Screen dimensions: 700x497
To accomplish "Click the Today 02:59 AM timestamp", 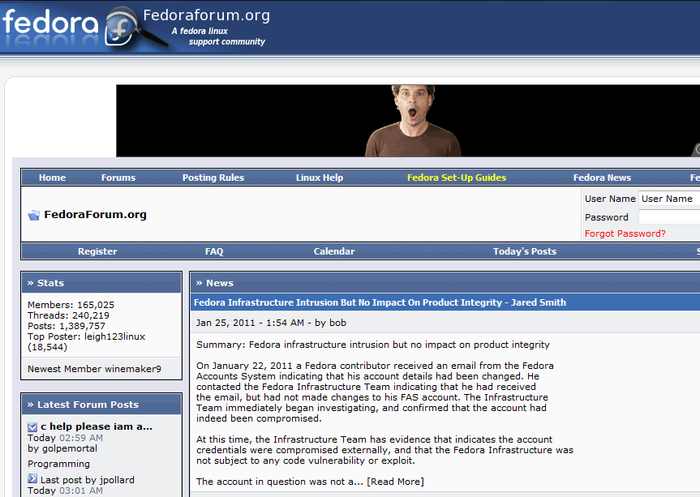I will [65, 438].
